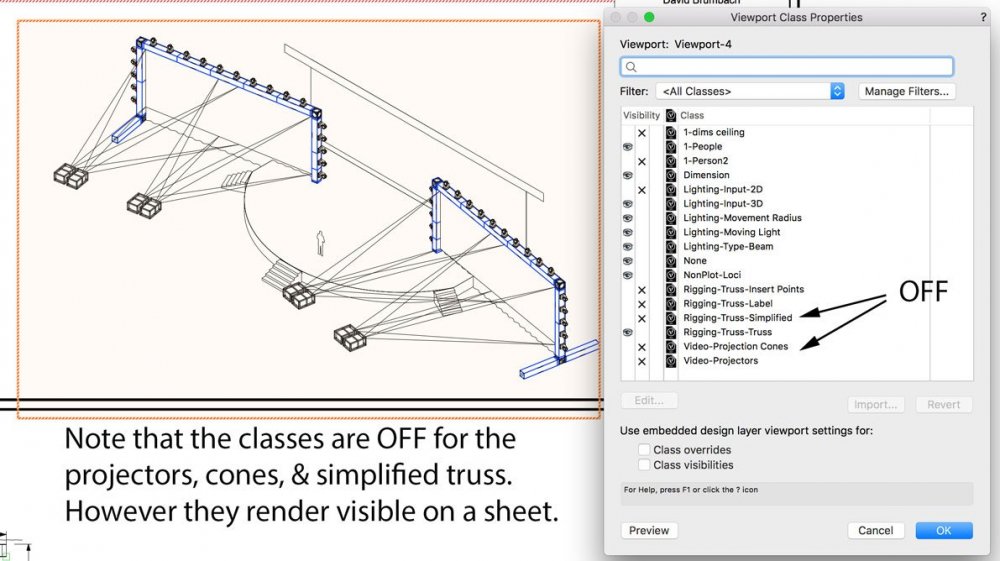The height and width of the screenshot is (561, 1000).
Task: Click the class icon beside Video-Projection Cones
Action: click(x=671, y=347)
